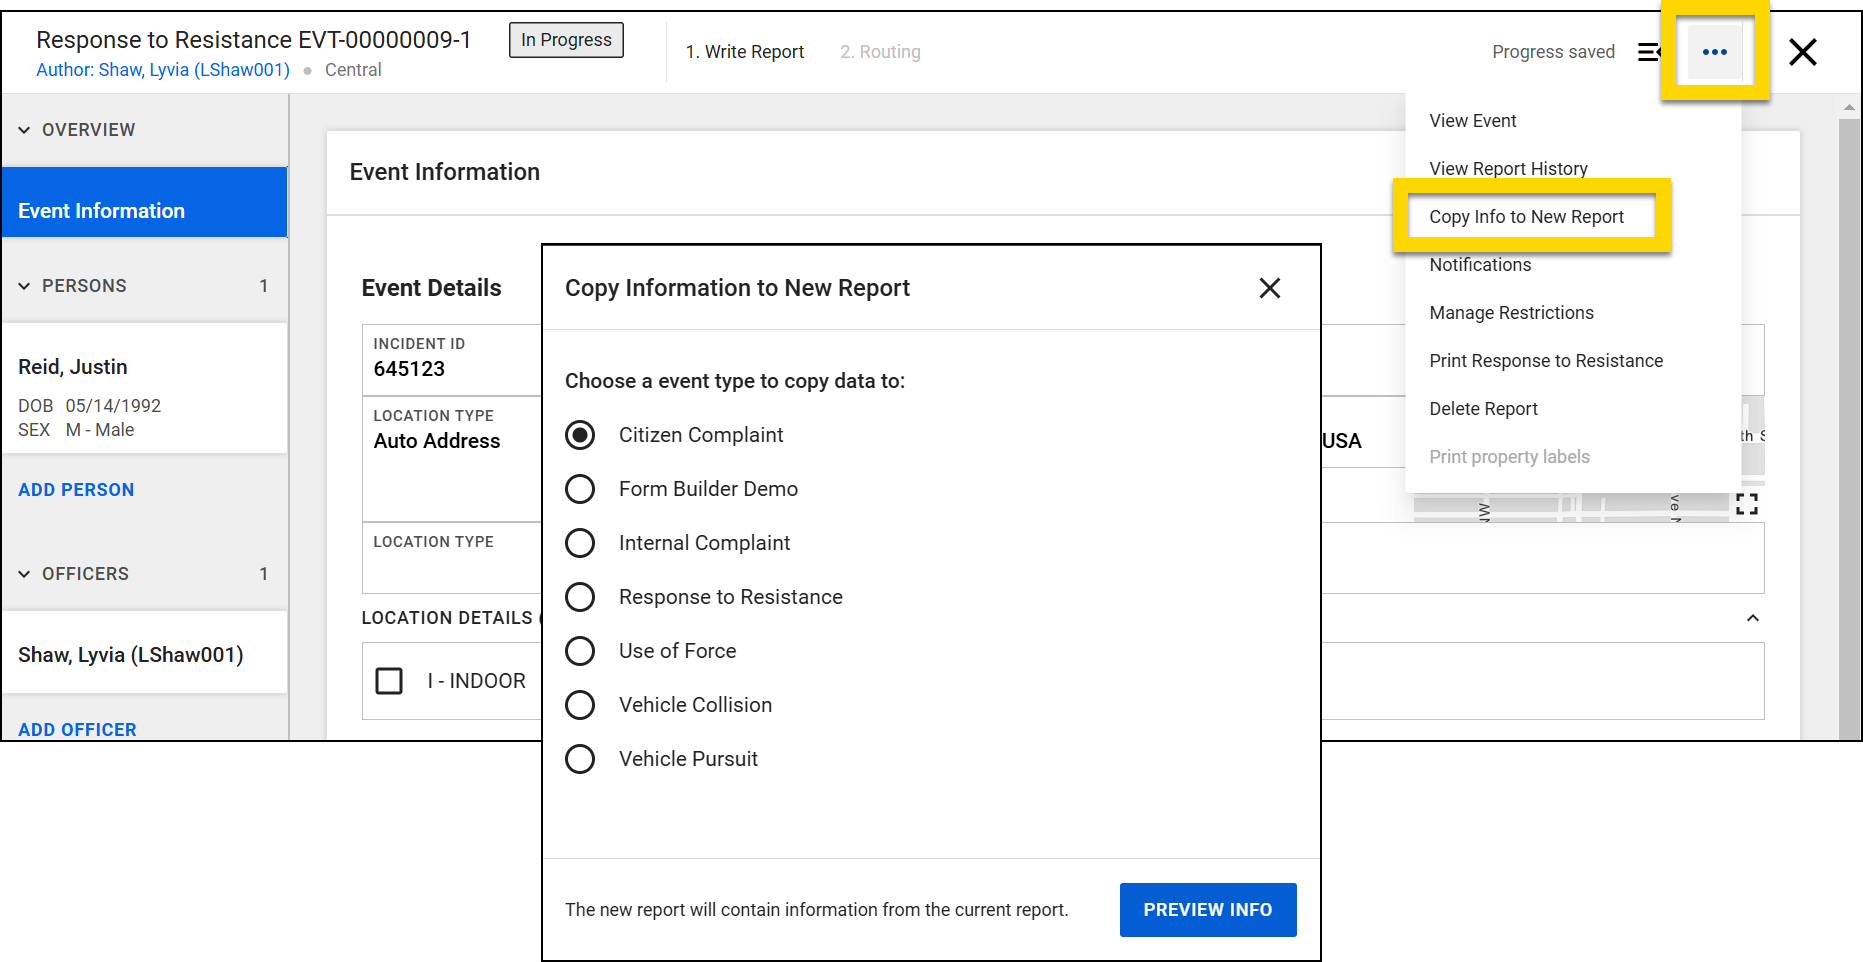
Task: Click the PREVIEW INFO button
Action: pos(1207,910)
